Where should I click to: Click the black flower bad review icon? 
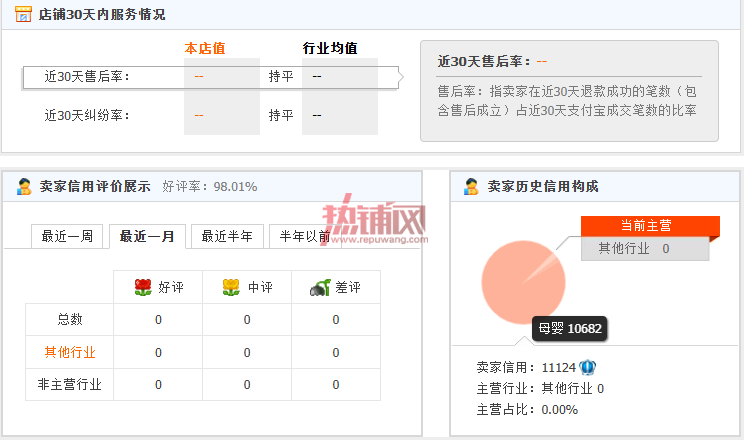coord(320,287)
